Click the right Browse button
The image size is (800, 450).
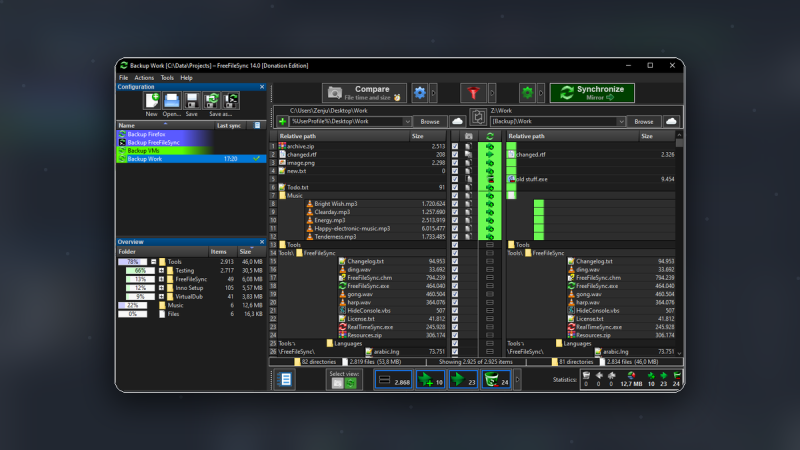click(643, 121)
